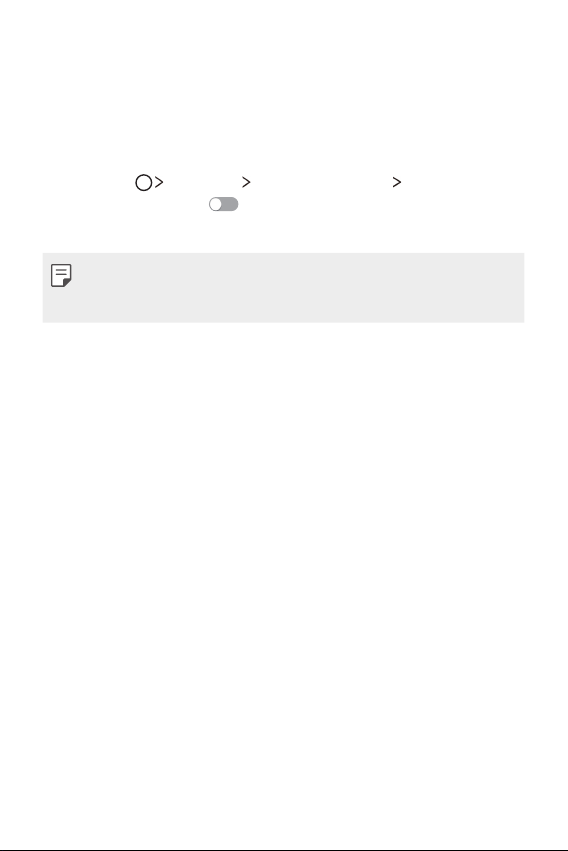This screenshot has width=568, height=851.
Task: Expand the chevron next to the home circle
Action: pyautogui.click(x=159, y=182)
